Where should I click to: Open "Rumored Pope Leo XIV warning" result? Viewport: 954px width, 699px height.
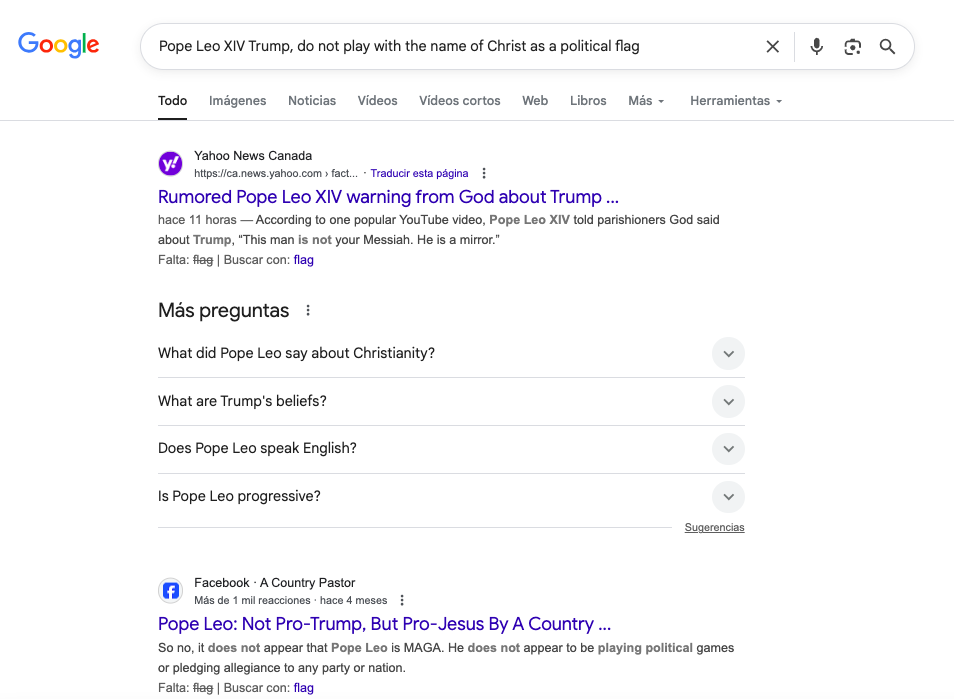388,197
